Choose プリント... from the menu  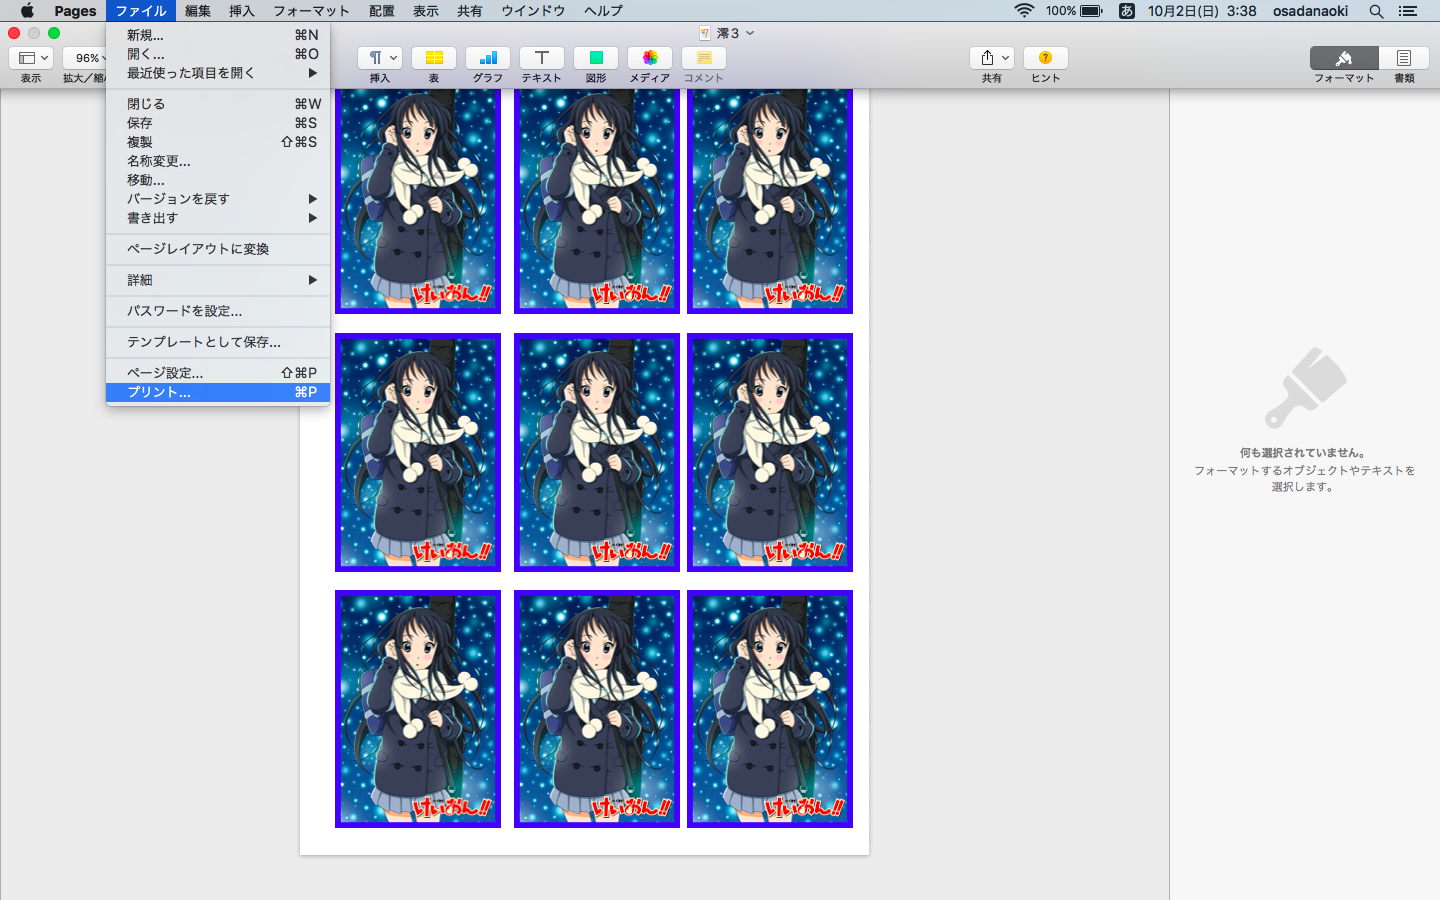(218, 392)
